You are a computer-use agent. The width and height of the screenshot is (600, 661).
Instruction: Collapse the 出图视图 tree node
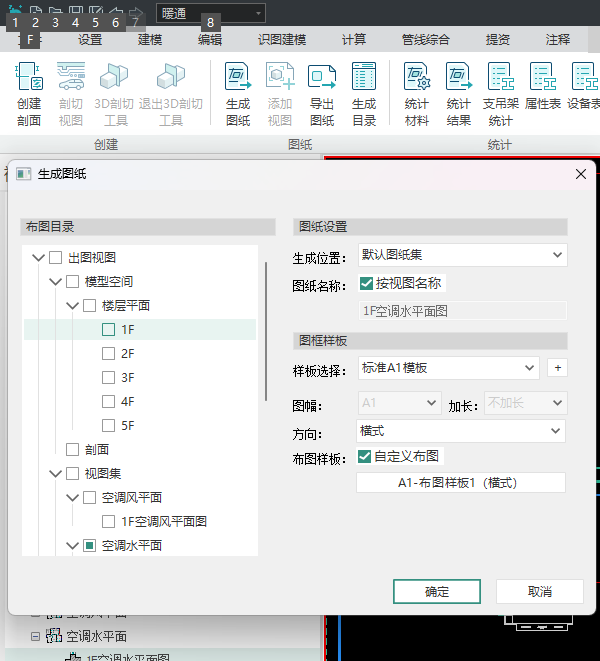(38, 257)
